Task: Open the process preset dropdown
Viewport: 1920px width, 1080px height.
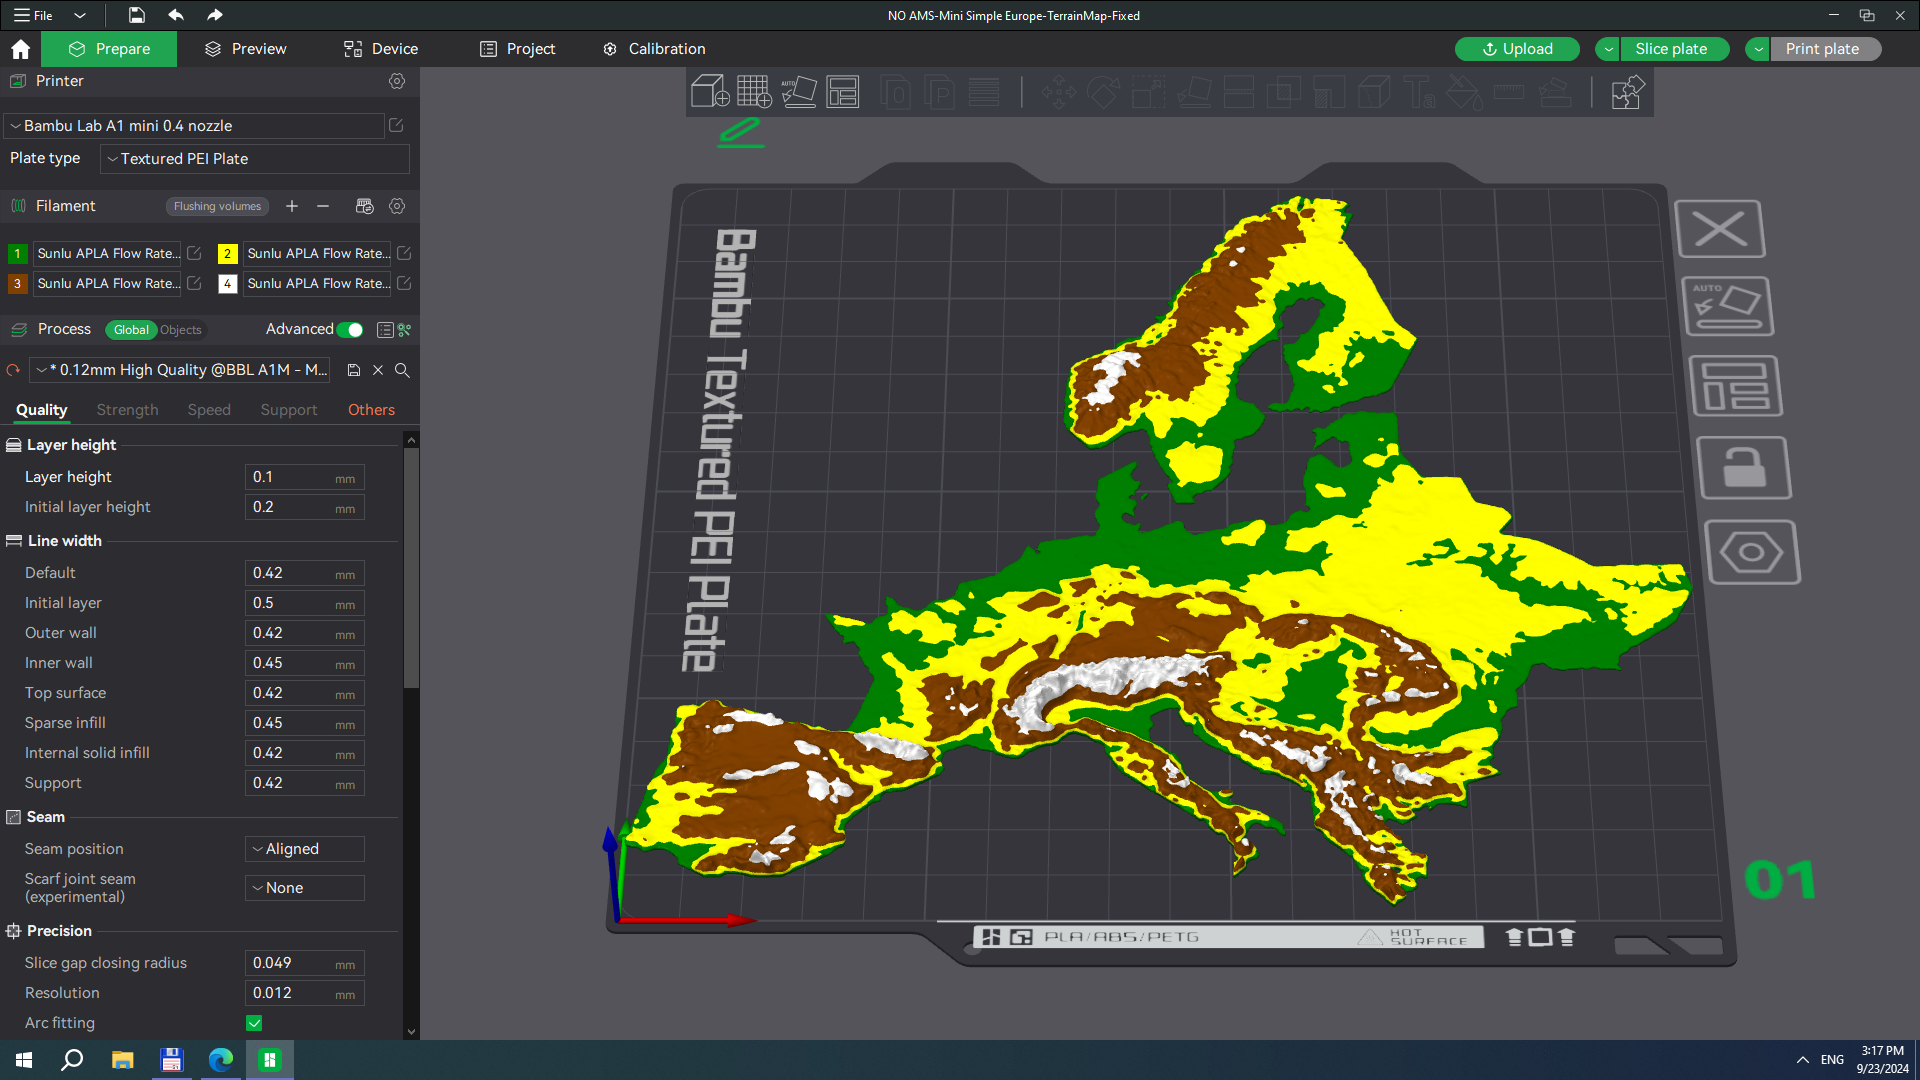Action: point(181,370)
